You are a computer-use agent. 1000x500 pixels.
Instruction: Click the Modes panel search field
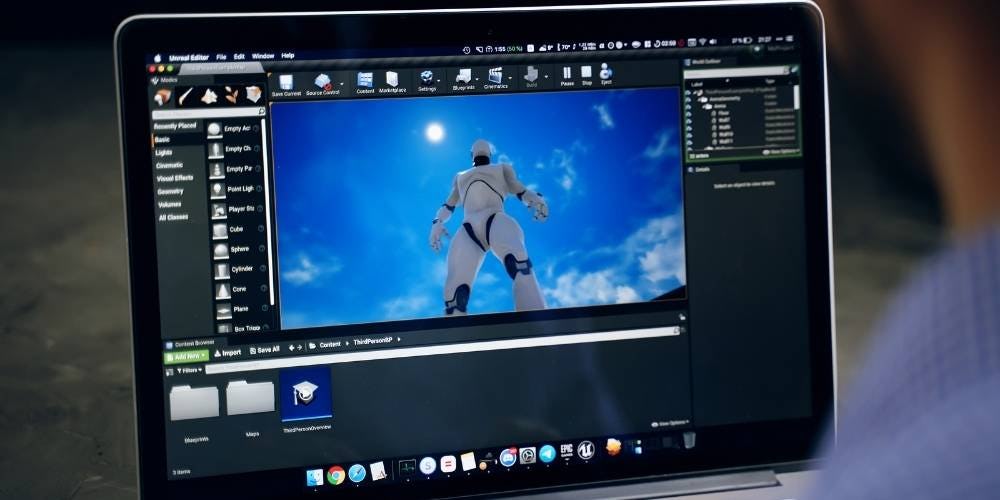209,113
